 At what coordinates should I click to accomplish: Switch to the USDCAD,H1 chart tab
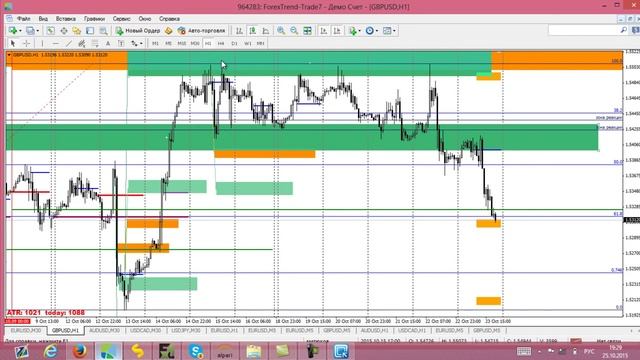[411, 330]
